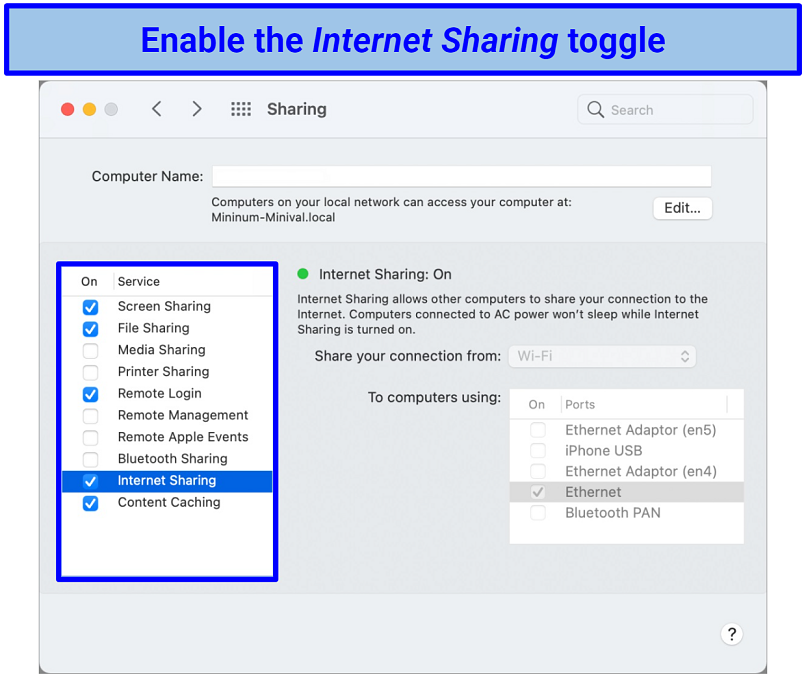Image resolution: width=806 pixels, height=679 pixels.
Task: Click the Minimum-Minival.local address text
Action: (x=273, y=217)
